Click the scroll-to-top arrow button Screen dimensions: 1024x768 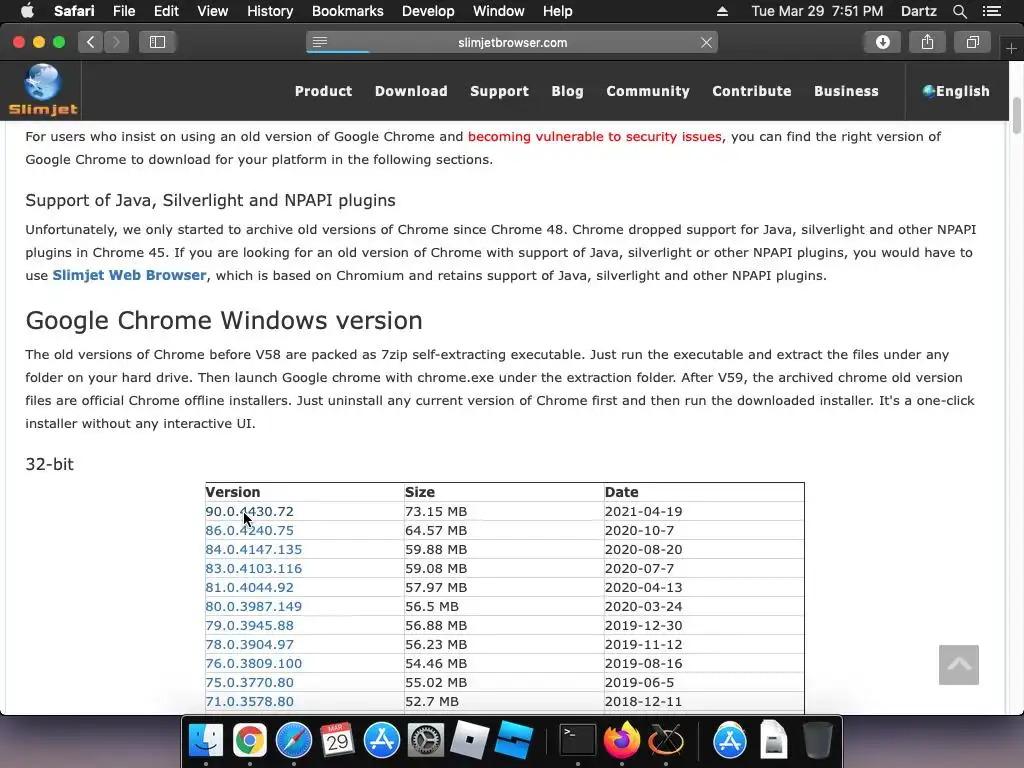coord(959,665)
